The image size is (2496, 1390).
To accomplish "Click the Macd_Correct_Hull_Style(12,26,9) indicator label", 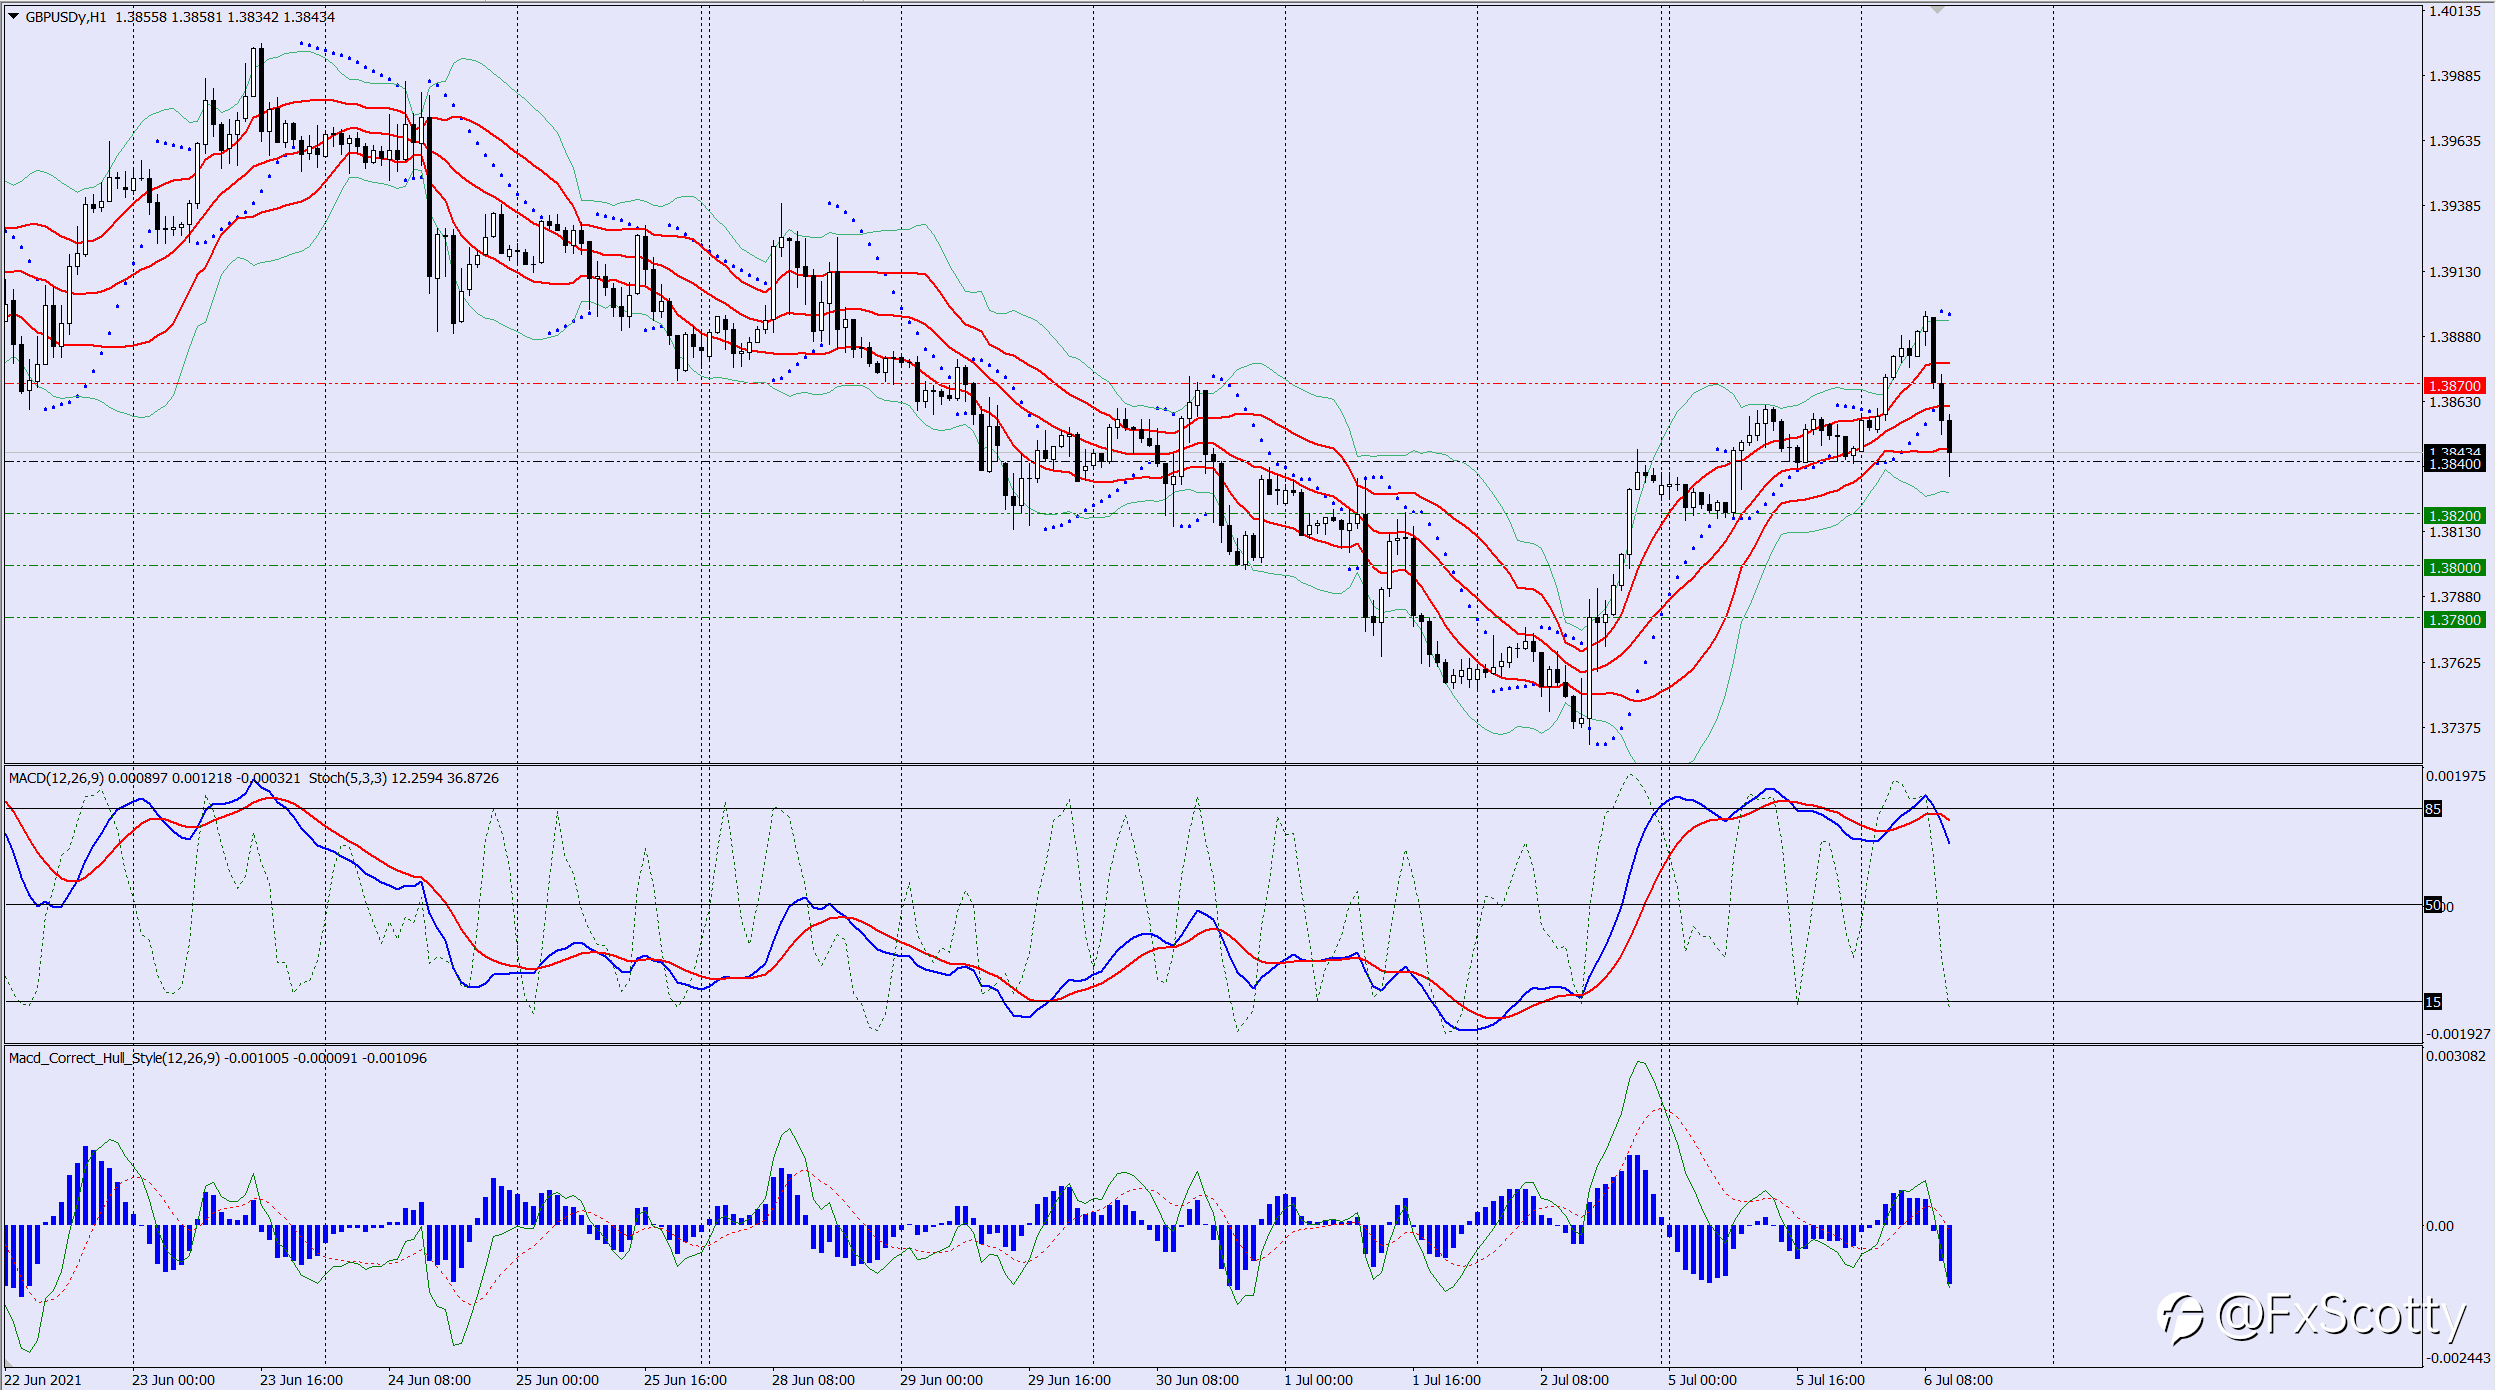I will click(x=114, y=1058).
